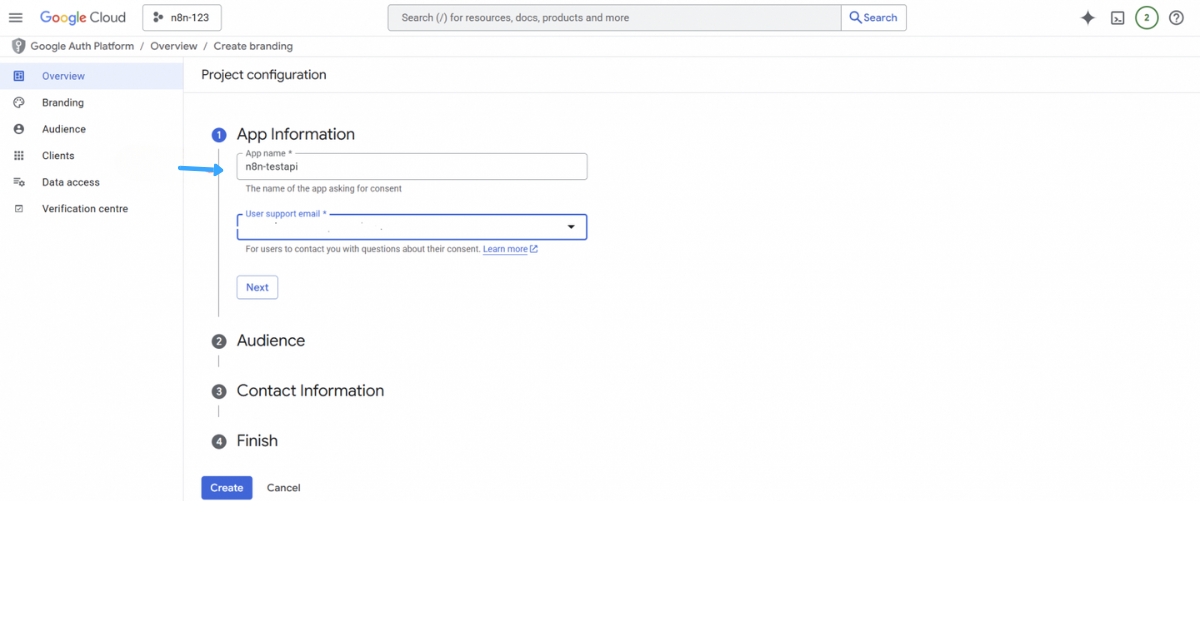The width and height of the screenshot is (1200, 630).
Task: Select the Audience person icon in sidebar
Action: tap(18, 128)
